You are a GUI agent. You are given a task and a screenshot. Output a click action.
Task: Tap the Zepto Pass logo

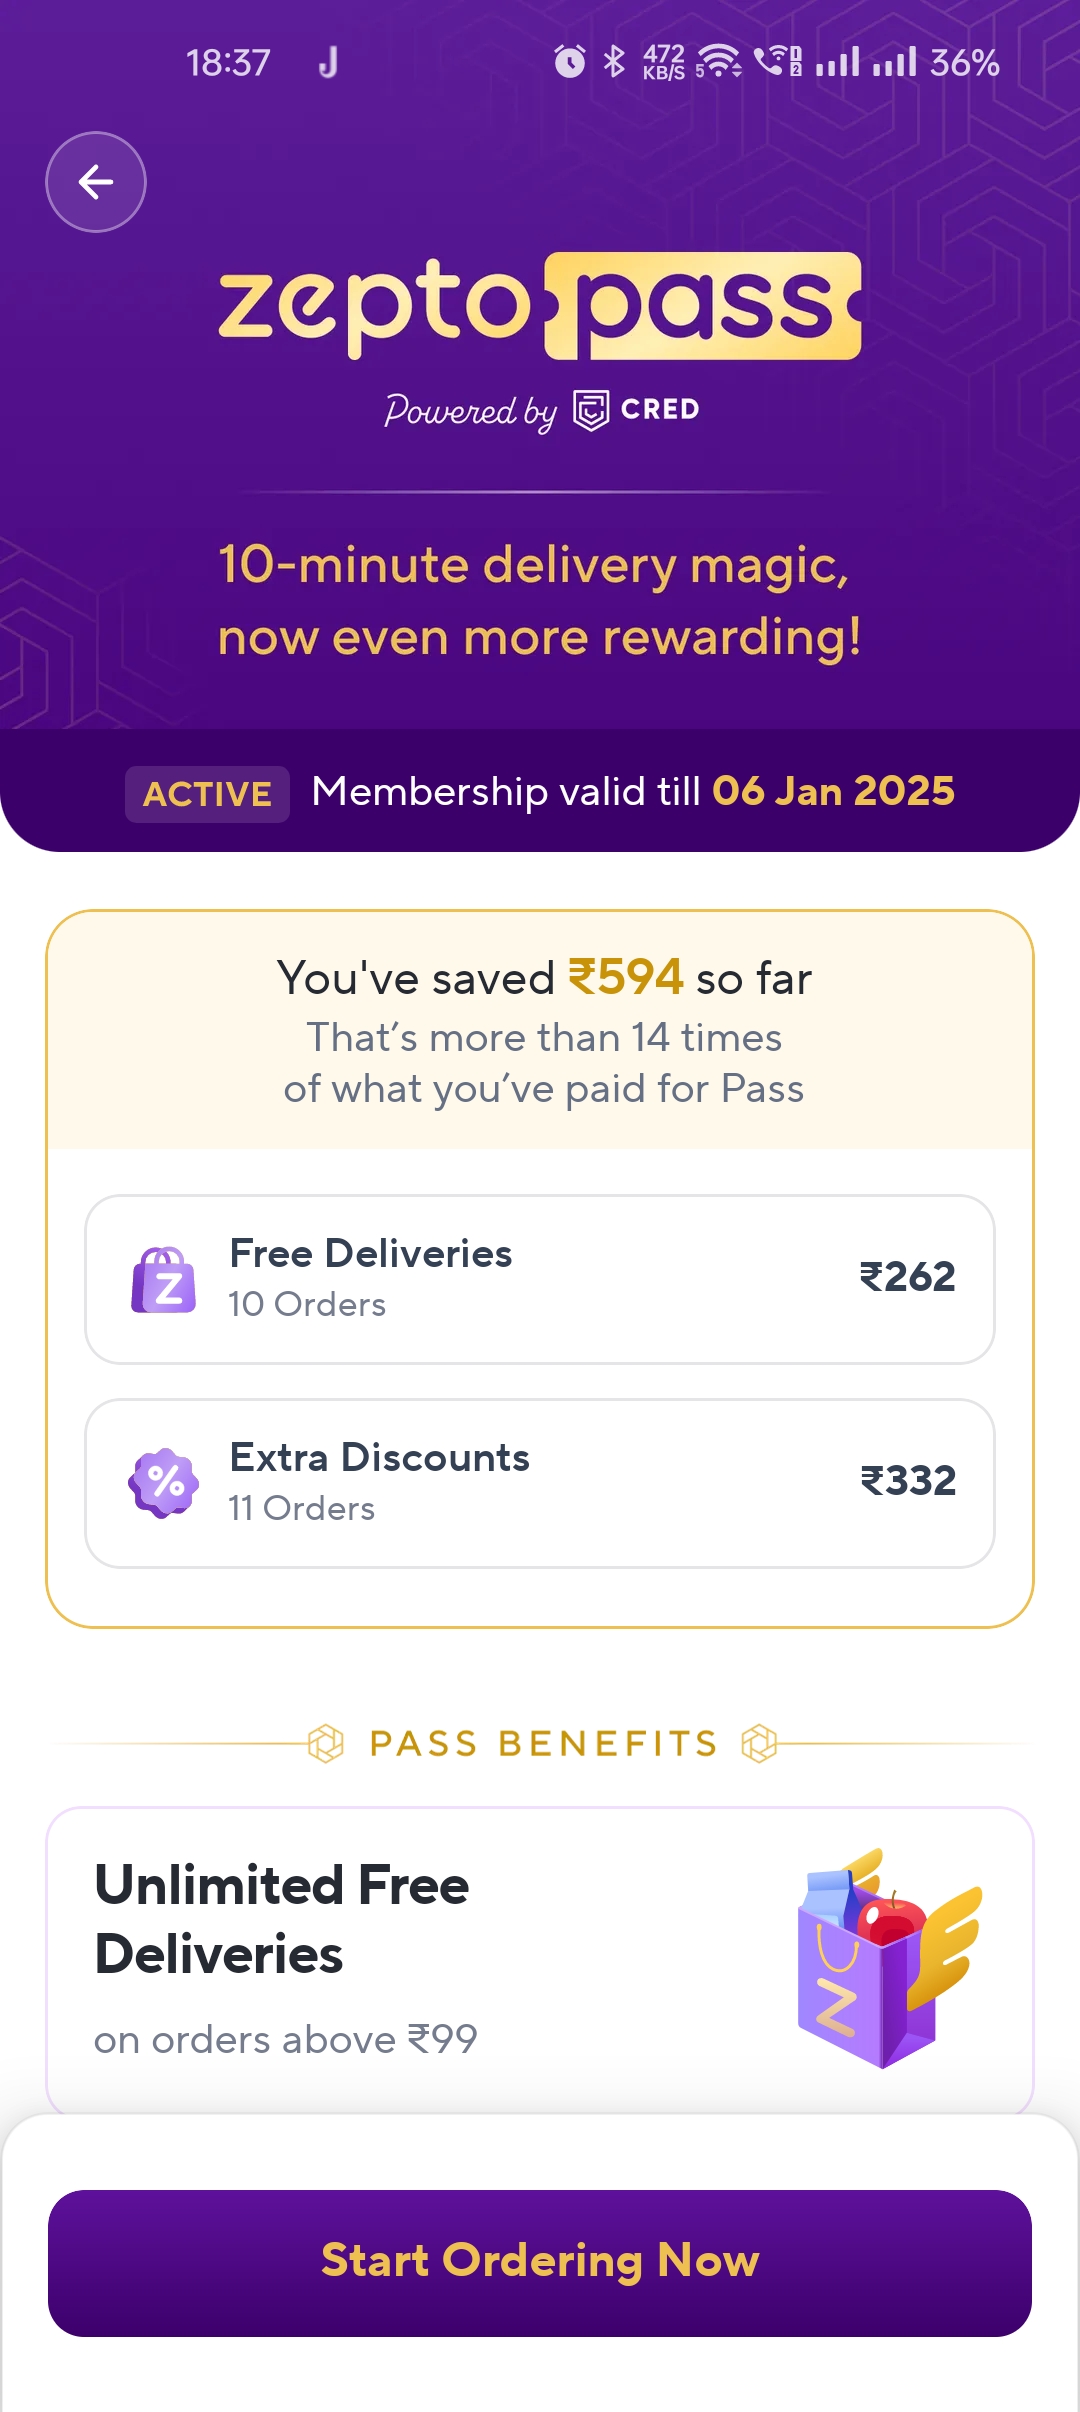click(540, 306)
